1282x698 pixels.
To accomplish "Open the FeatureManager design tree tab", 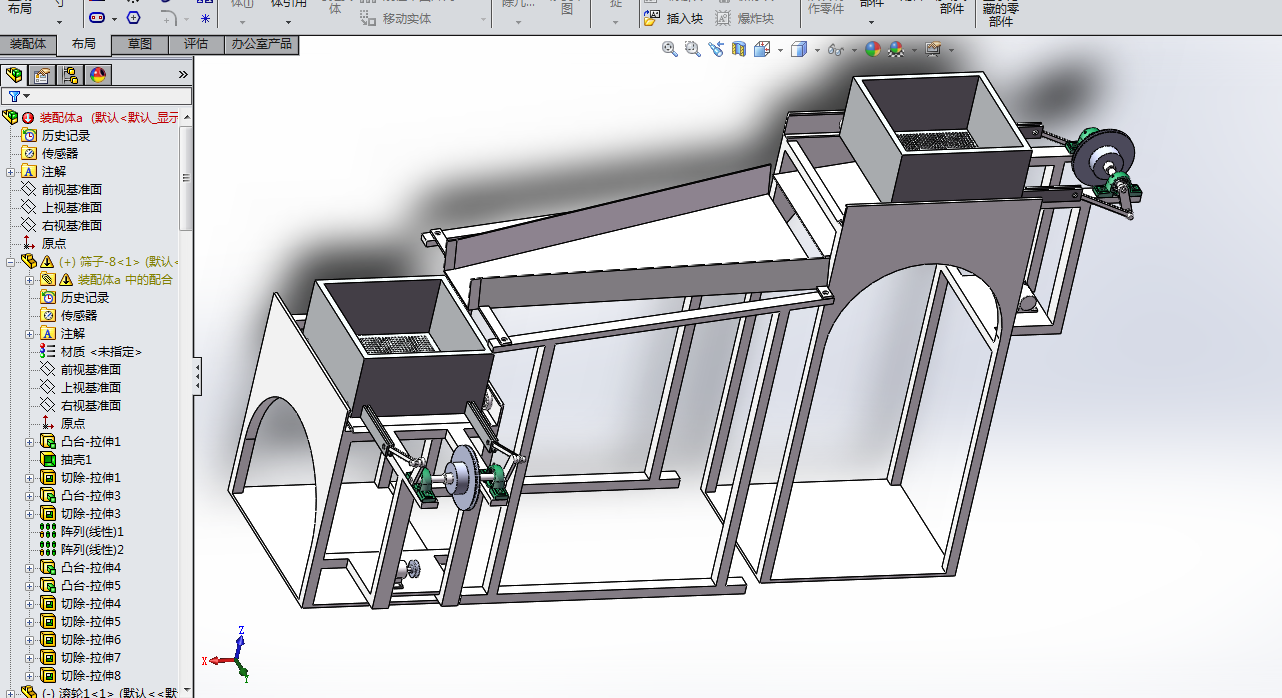I will pos(14,75).
